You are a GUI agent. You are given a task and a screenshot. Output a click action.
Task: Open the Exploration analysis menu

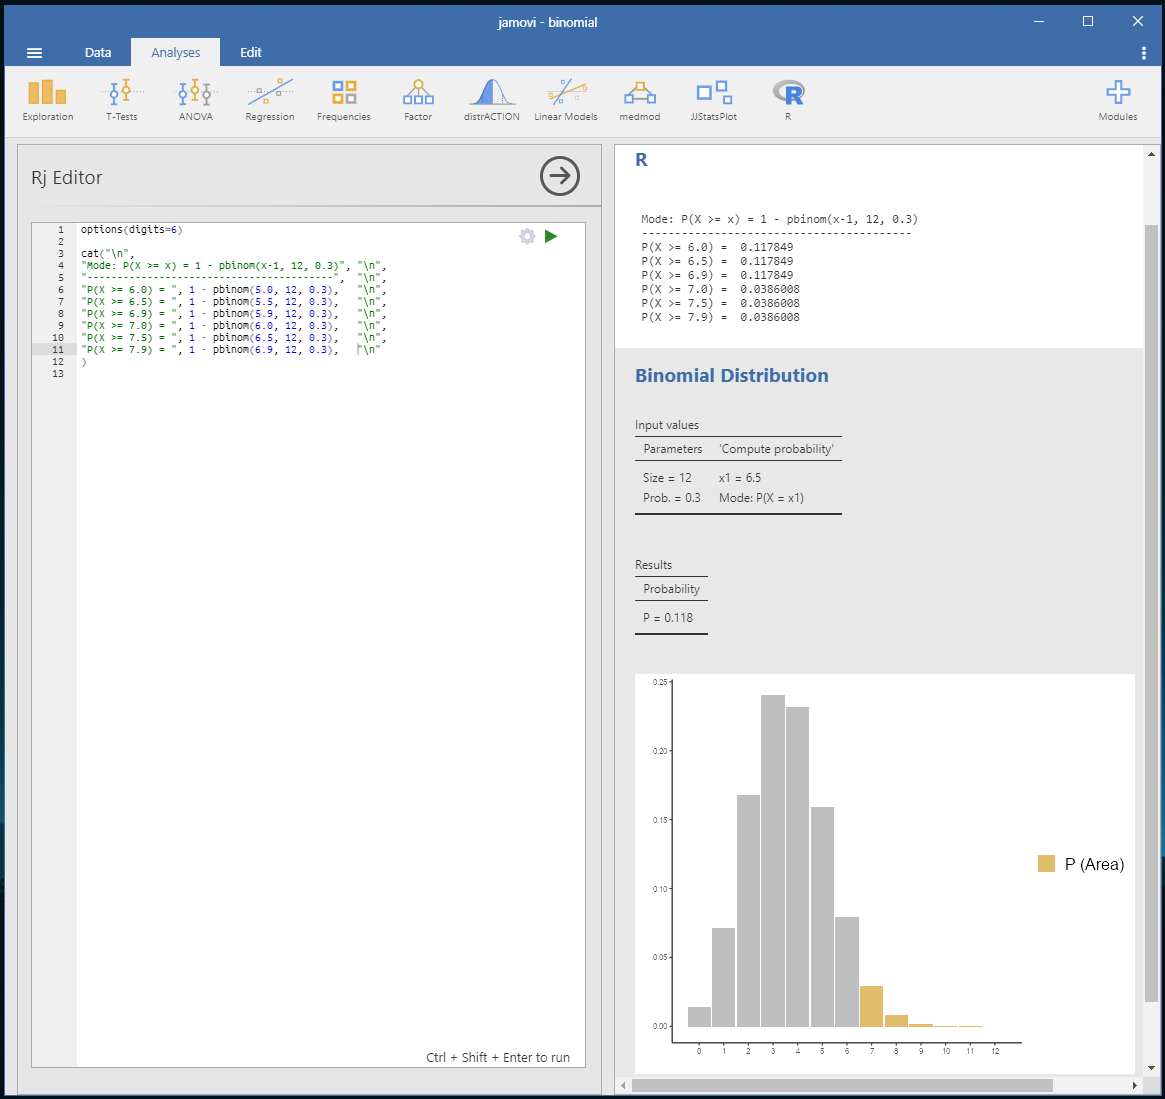[x=48, y=100]
